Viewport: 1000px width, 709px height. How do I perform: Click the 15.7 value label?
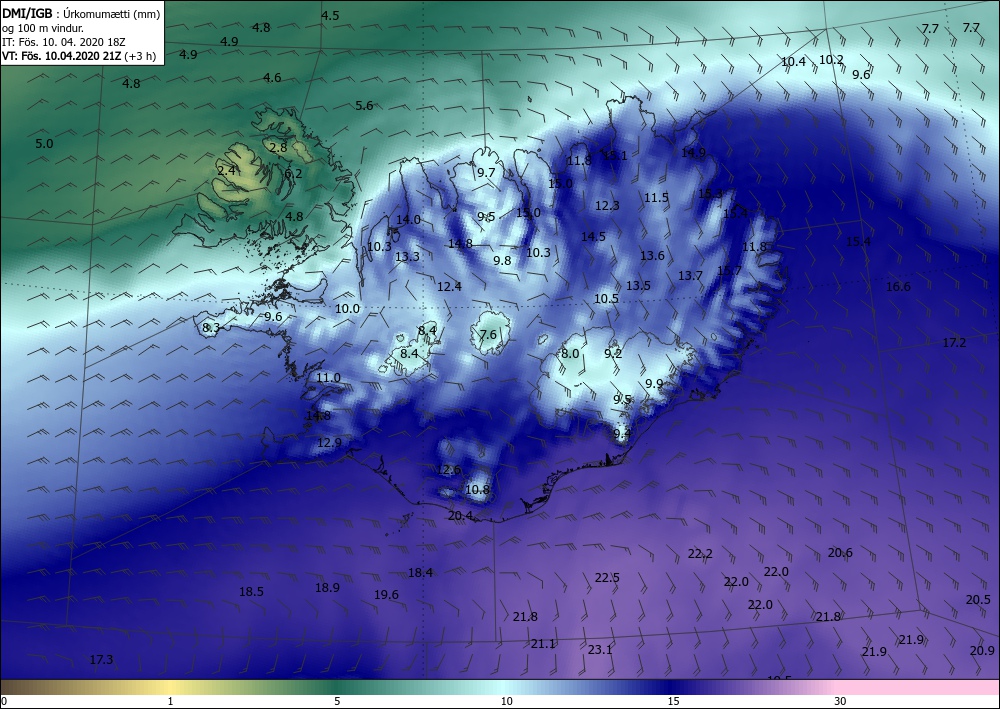(x=730, y=270)
